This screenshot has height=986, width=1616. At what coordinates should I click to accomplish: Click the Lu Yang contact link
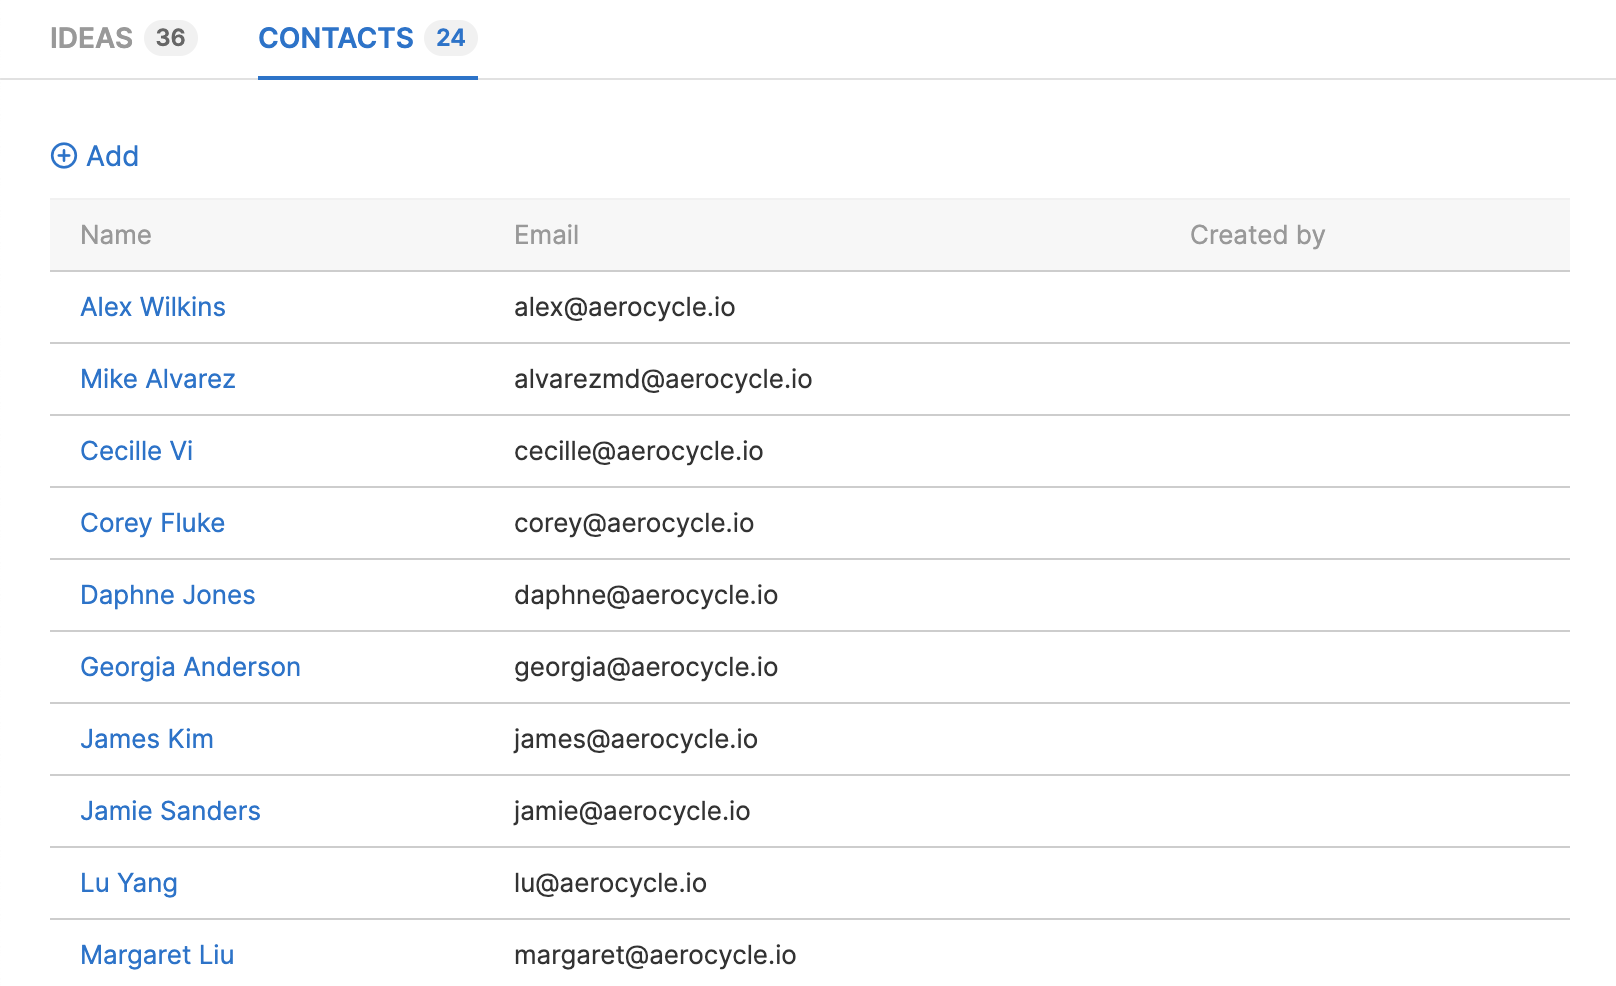point(129,883)
